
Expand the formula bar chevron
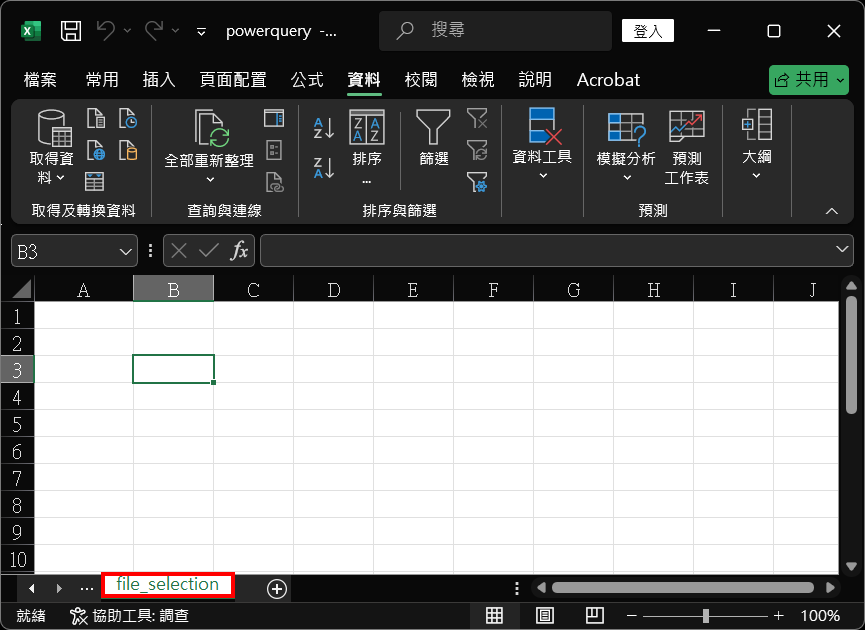(842, 249)
